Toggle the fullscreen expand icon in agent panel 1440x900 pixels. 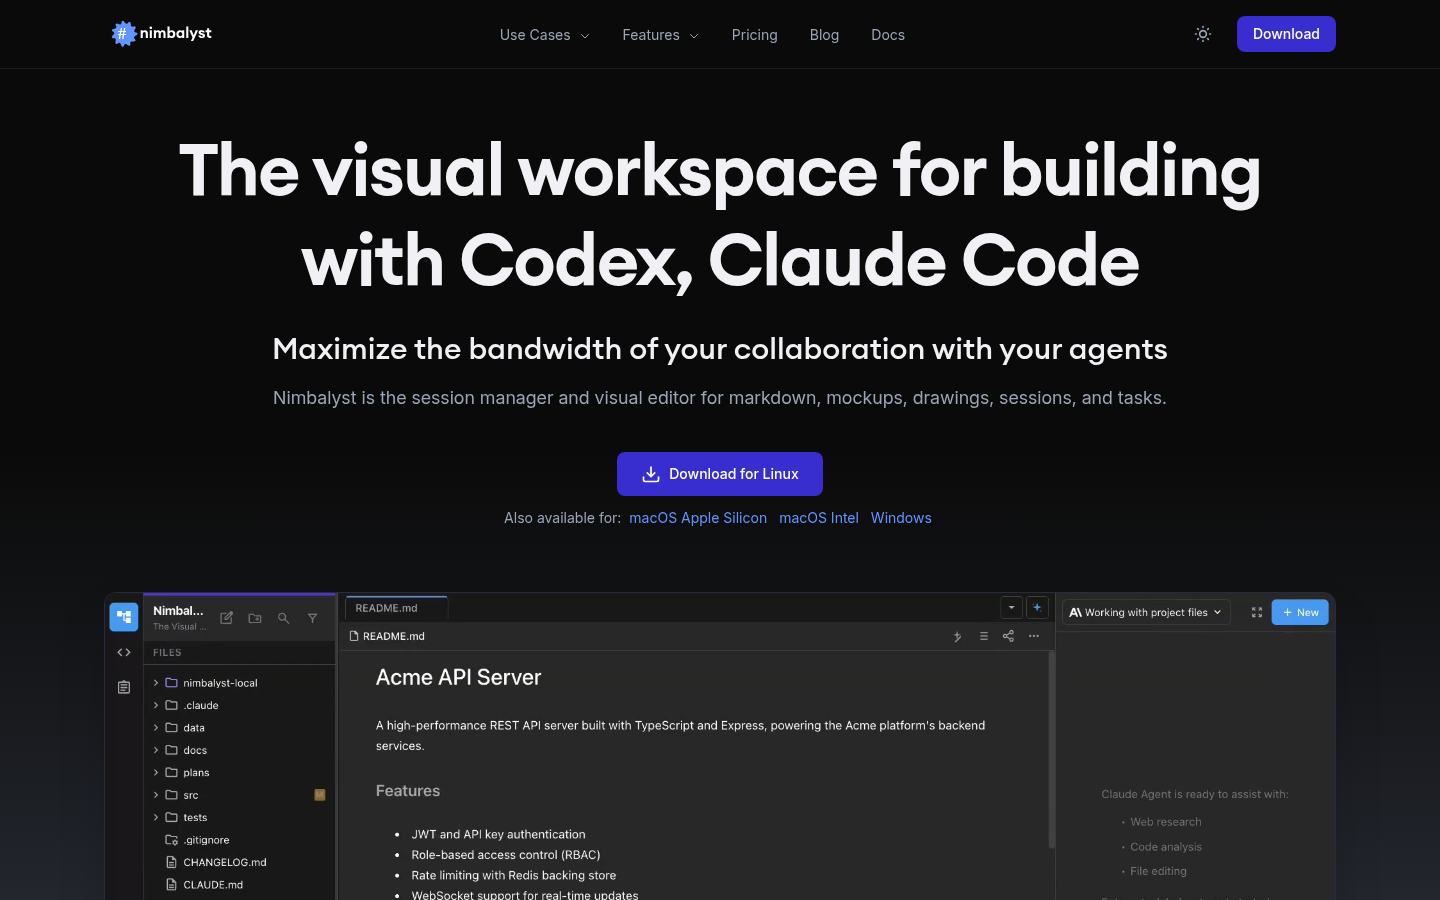click(x=1257, y=612)
